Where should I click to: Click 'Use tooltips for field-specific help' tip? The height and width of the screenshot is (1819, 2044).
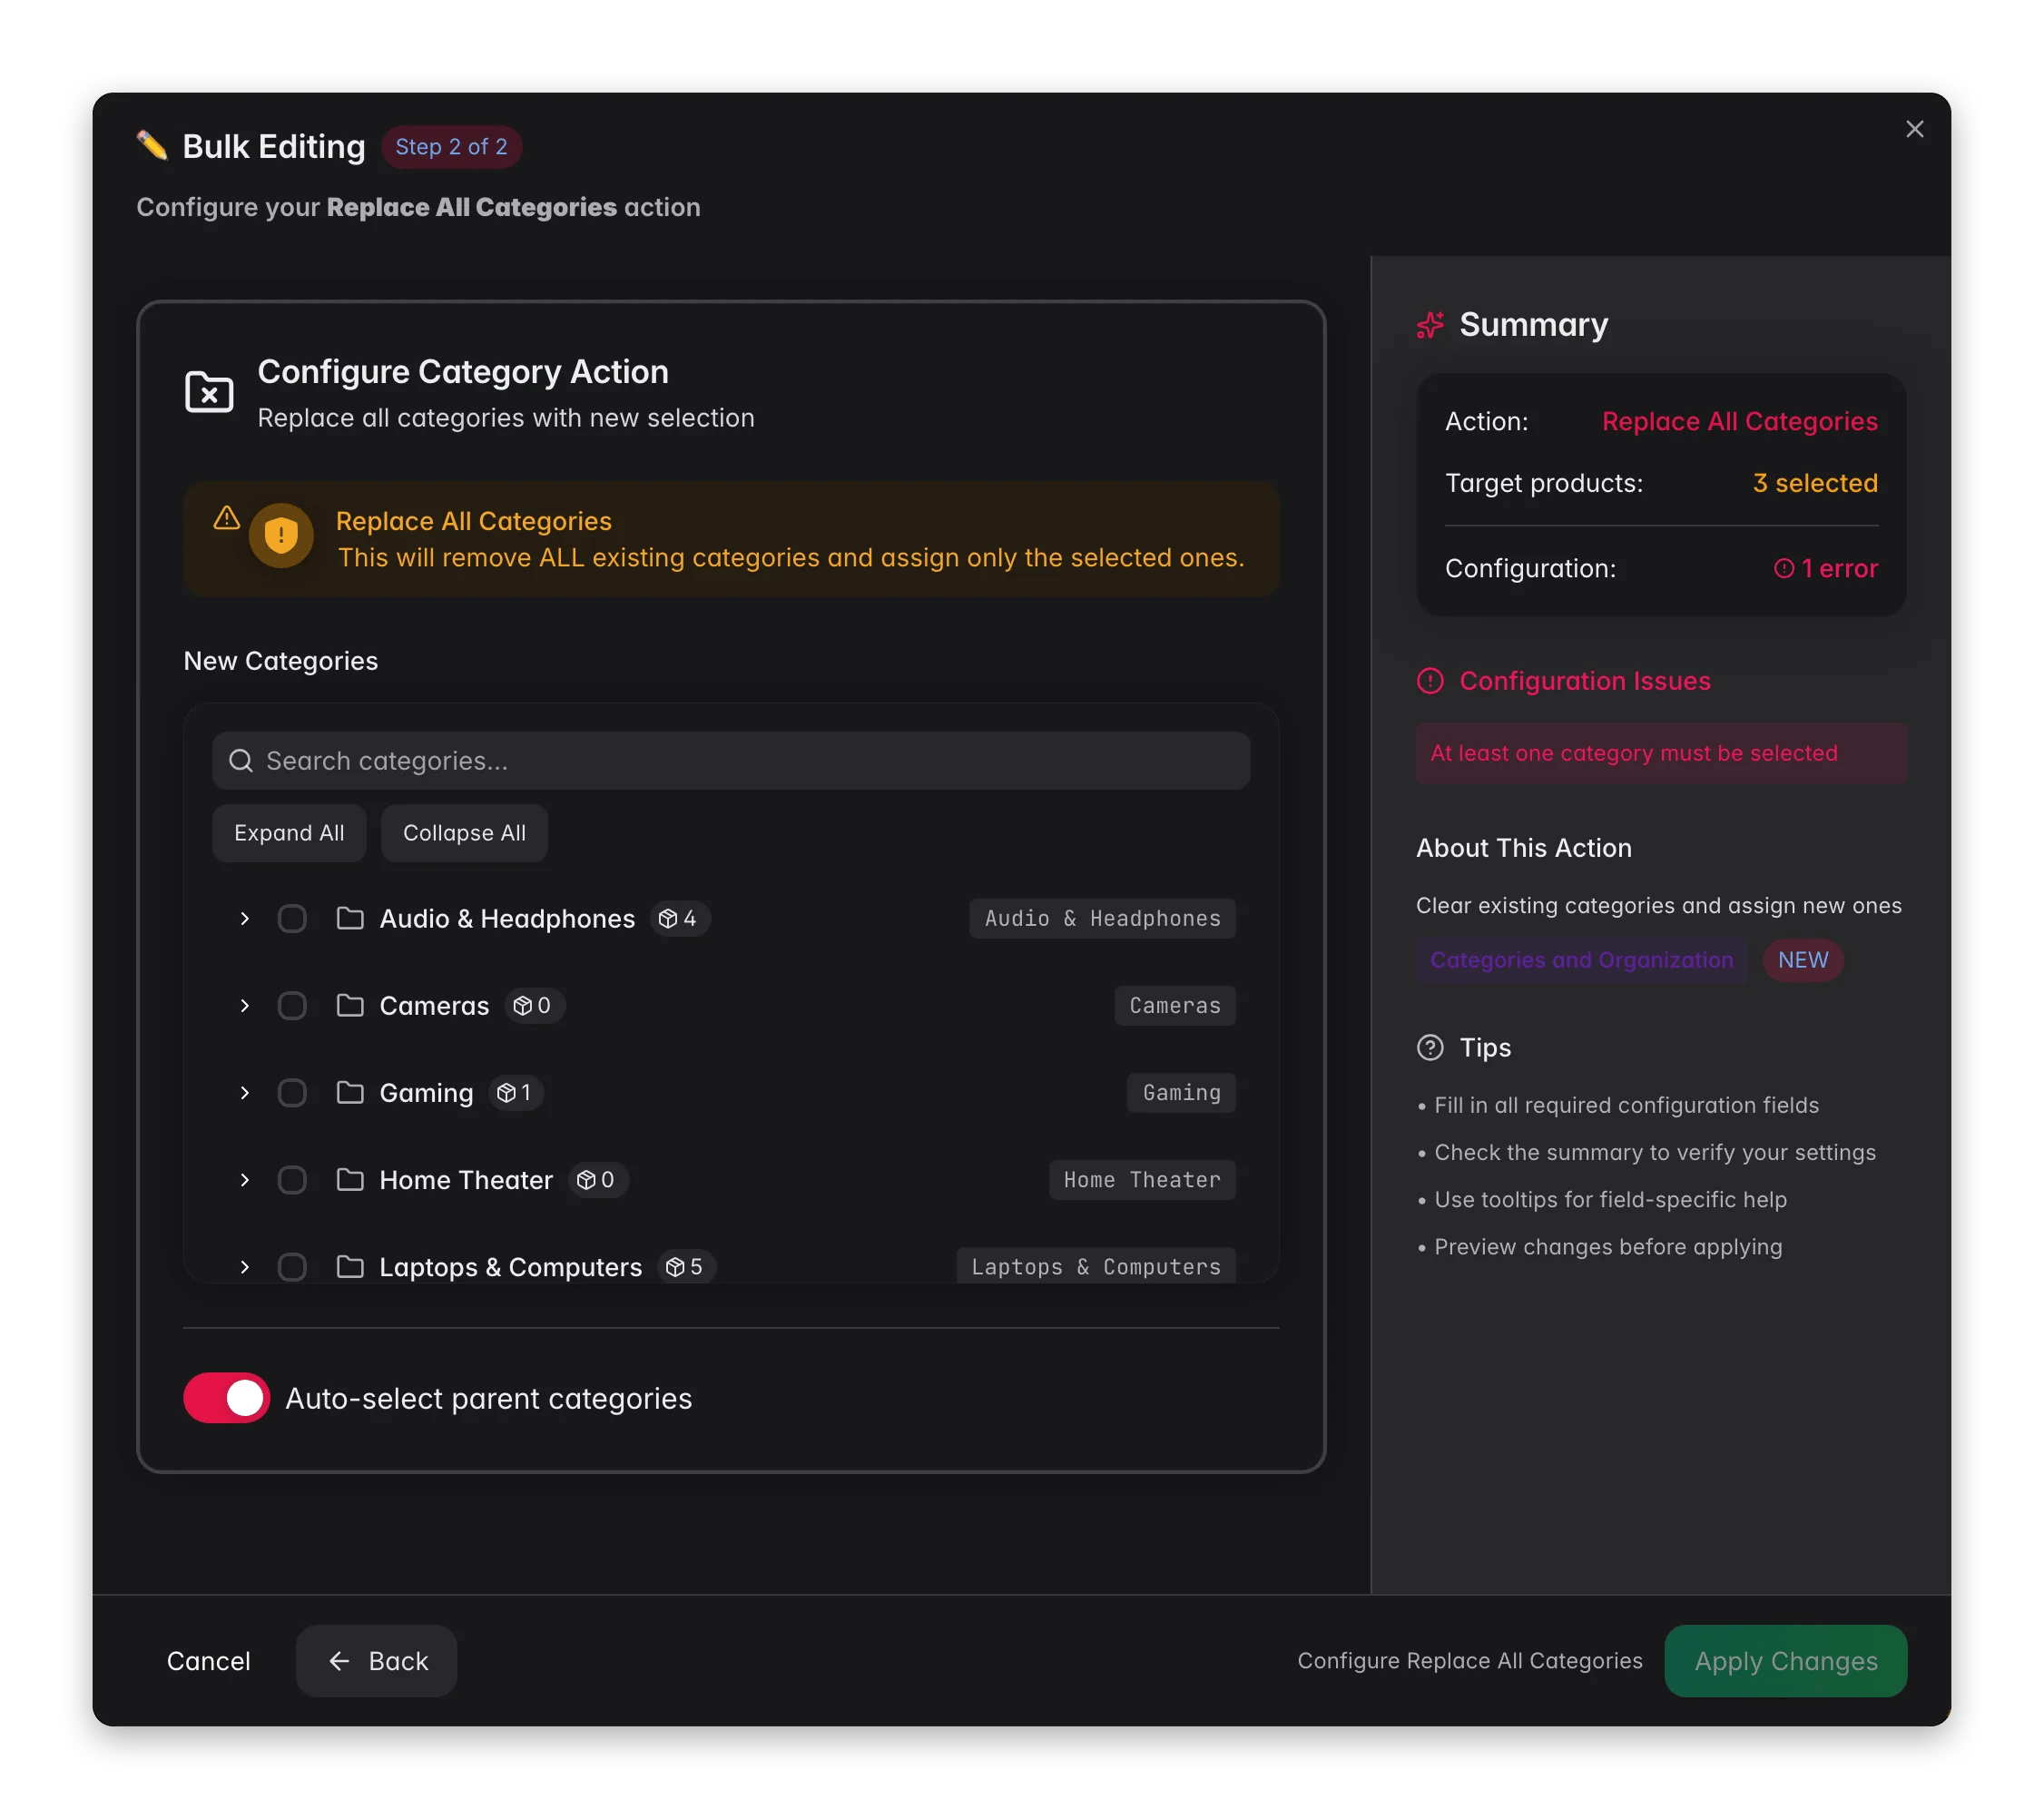[x=1610, y=1199]
